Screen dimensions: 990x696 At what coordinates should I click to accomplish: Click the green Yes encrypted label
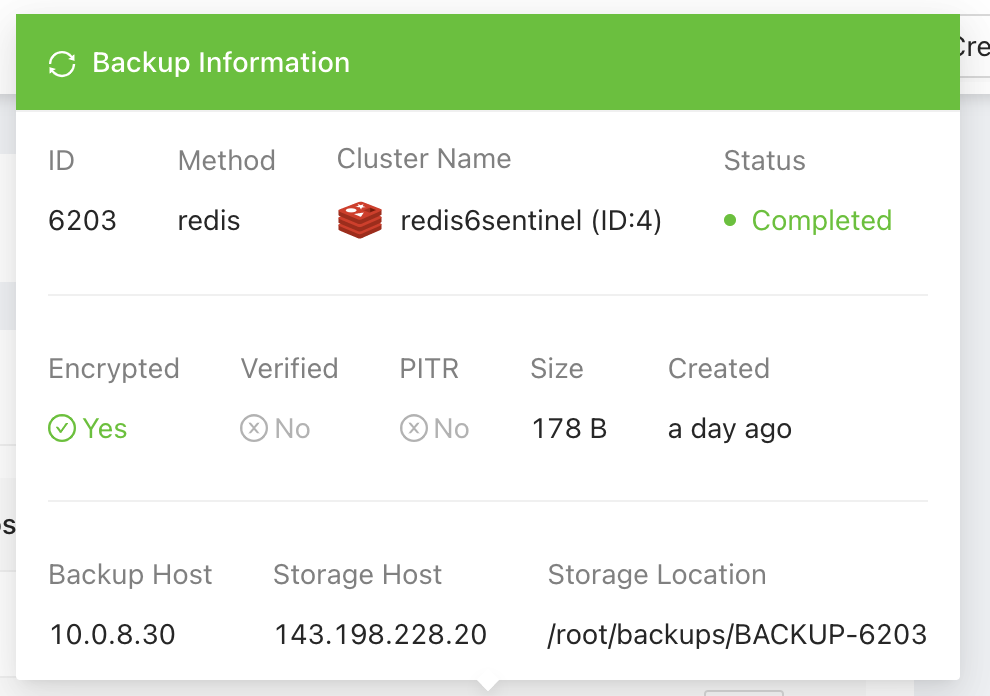105,429
